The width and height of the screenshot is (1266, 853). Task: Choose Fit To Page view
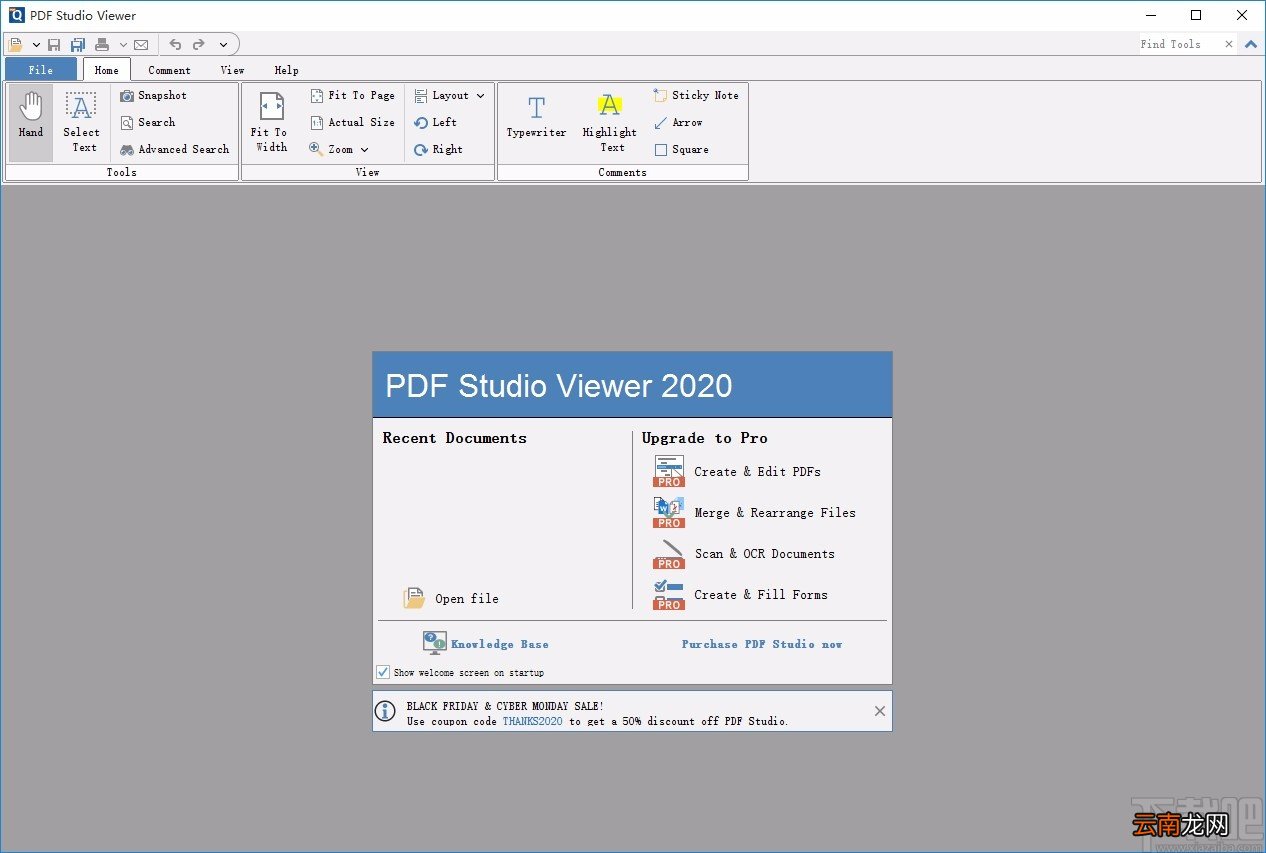pyautogui.click(x=353, y=95)
